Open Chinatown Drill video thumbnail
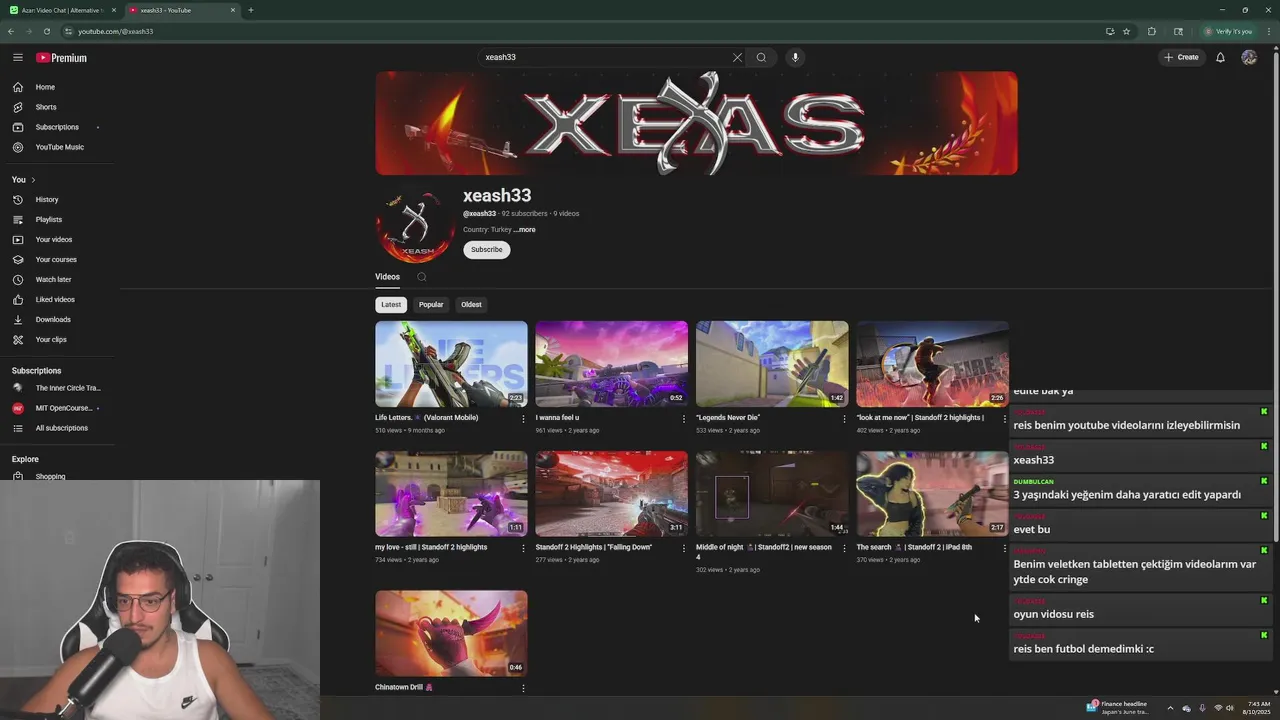Screen dimensions: 1280x720 [x=451, y=633]
